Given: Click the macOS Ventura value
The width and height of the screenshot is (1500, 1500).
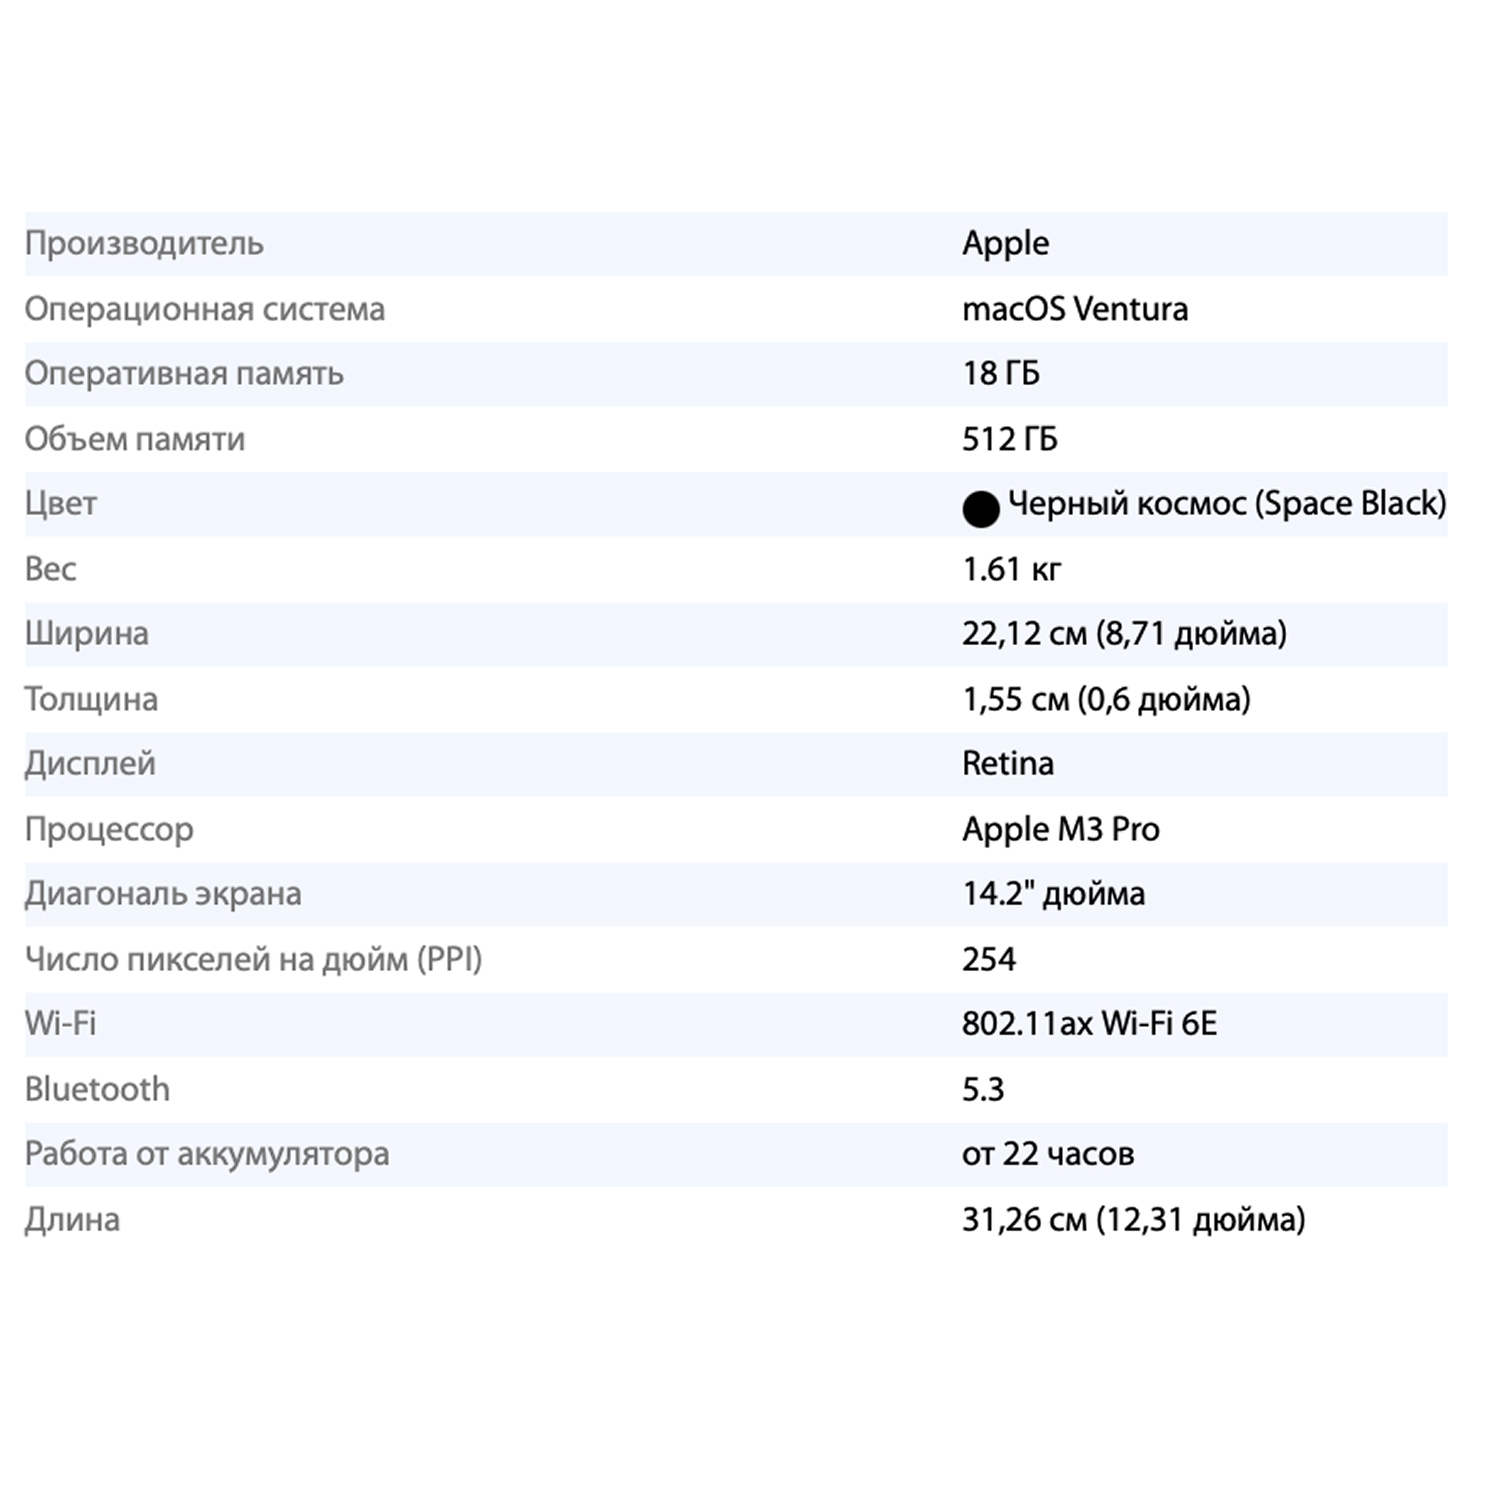Looking at the screenshot, I should pos(1074,309).
